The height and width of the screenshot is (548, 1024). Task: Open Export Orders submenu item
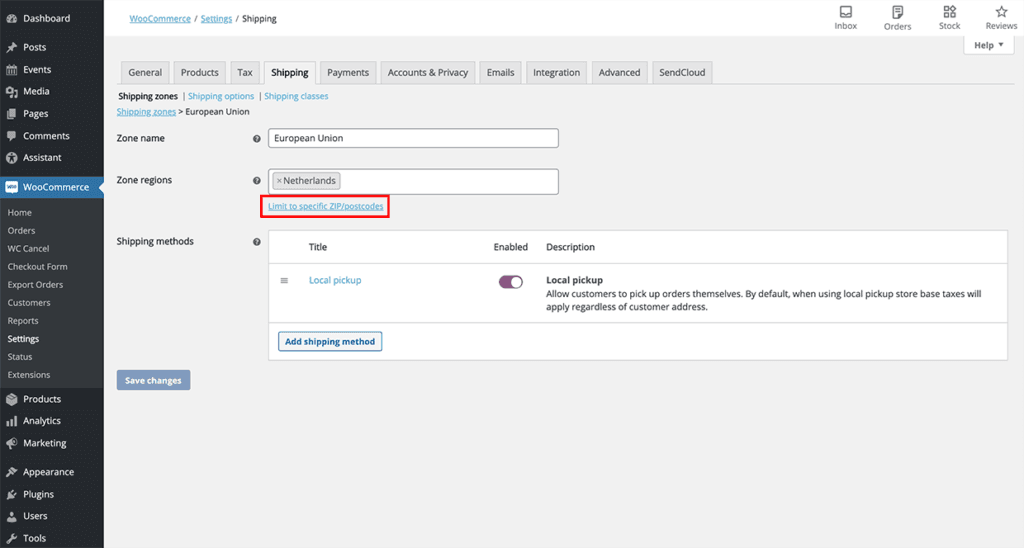coord(35,285)
